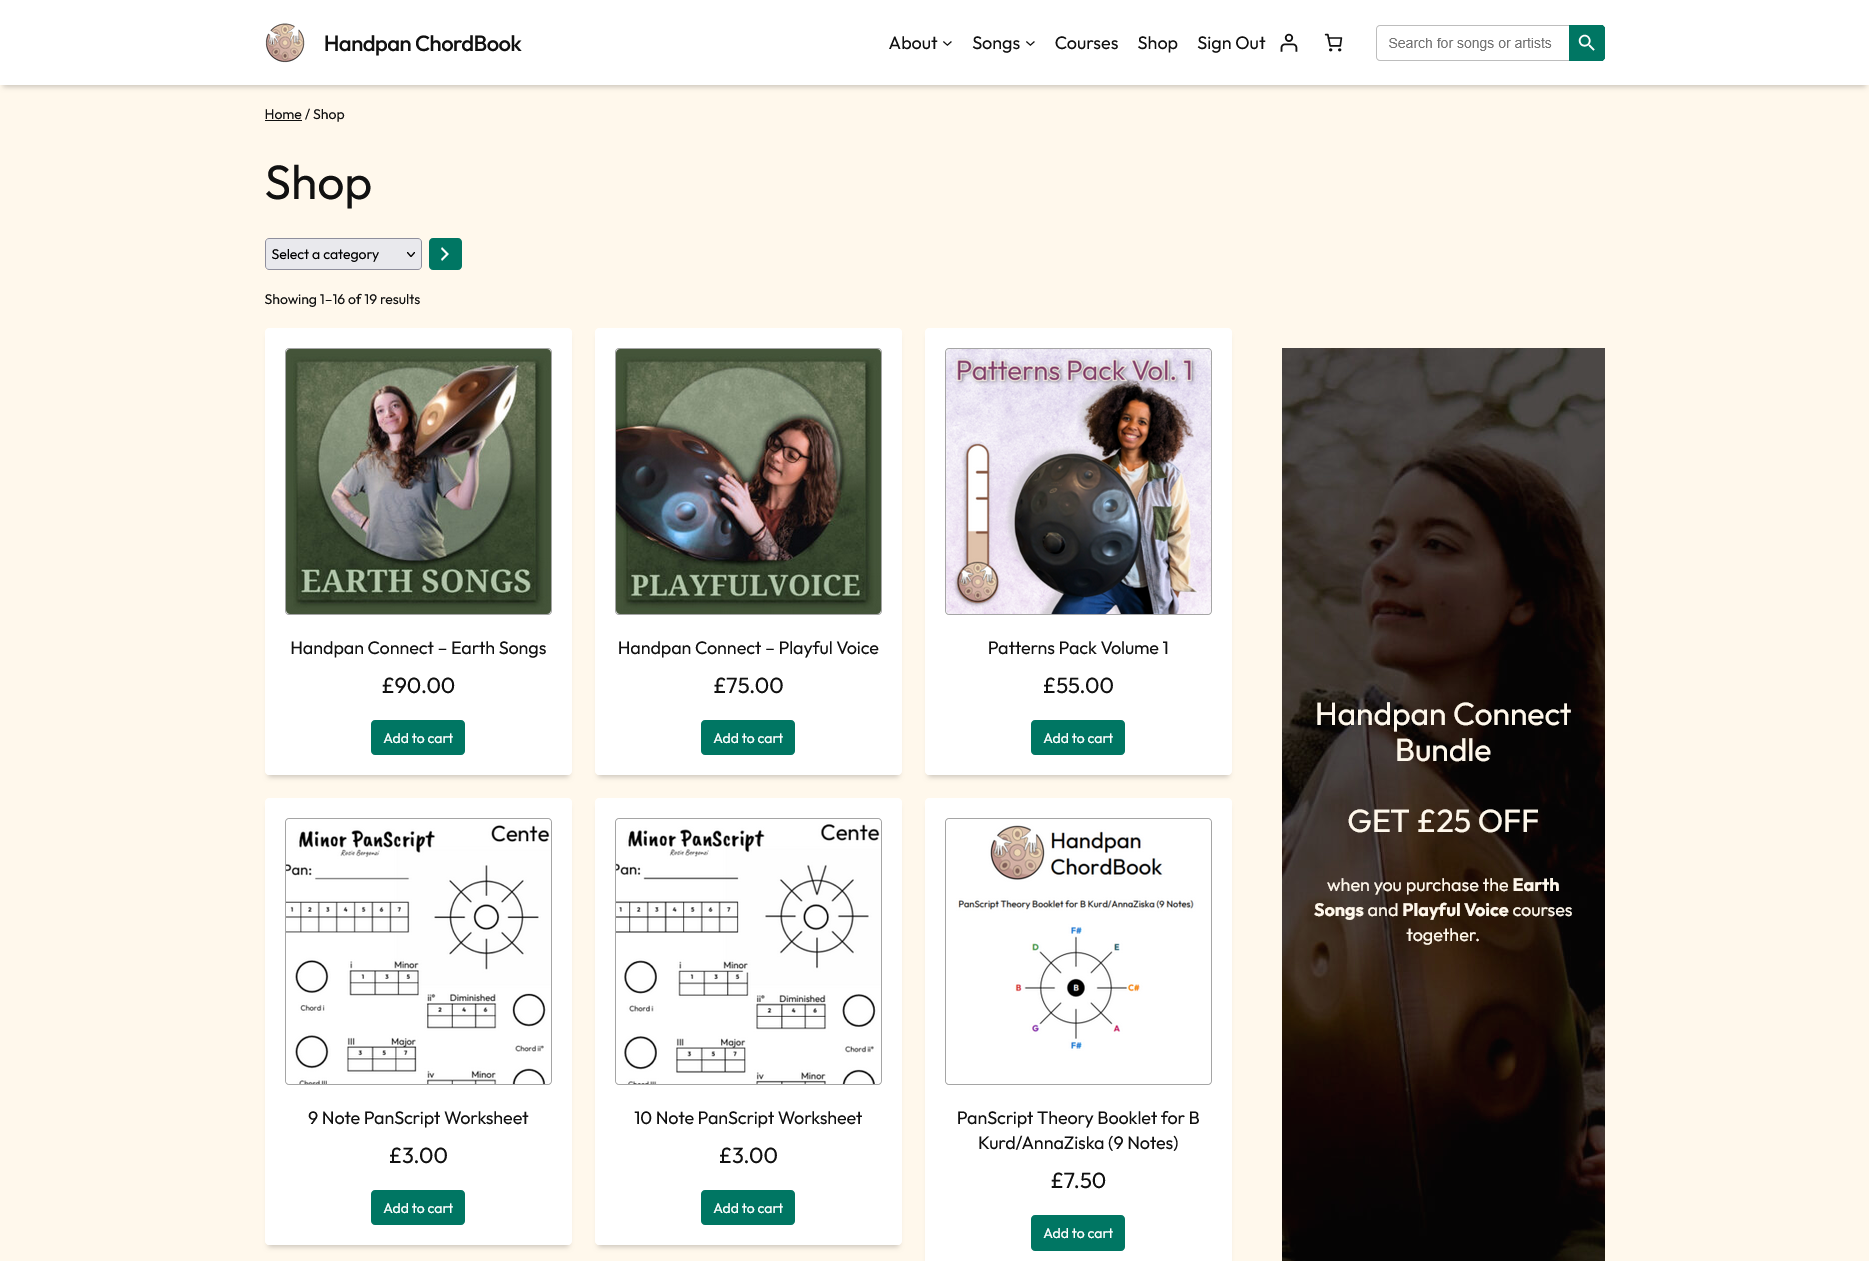
Task: Add Earth Songs course to cart
Action: pyautogui.click(x=418, y=738)
